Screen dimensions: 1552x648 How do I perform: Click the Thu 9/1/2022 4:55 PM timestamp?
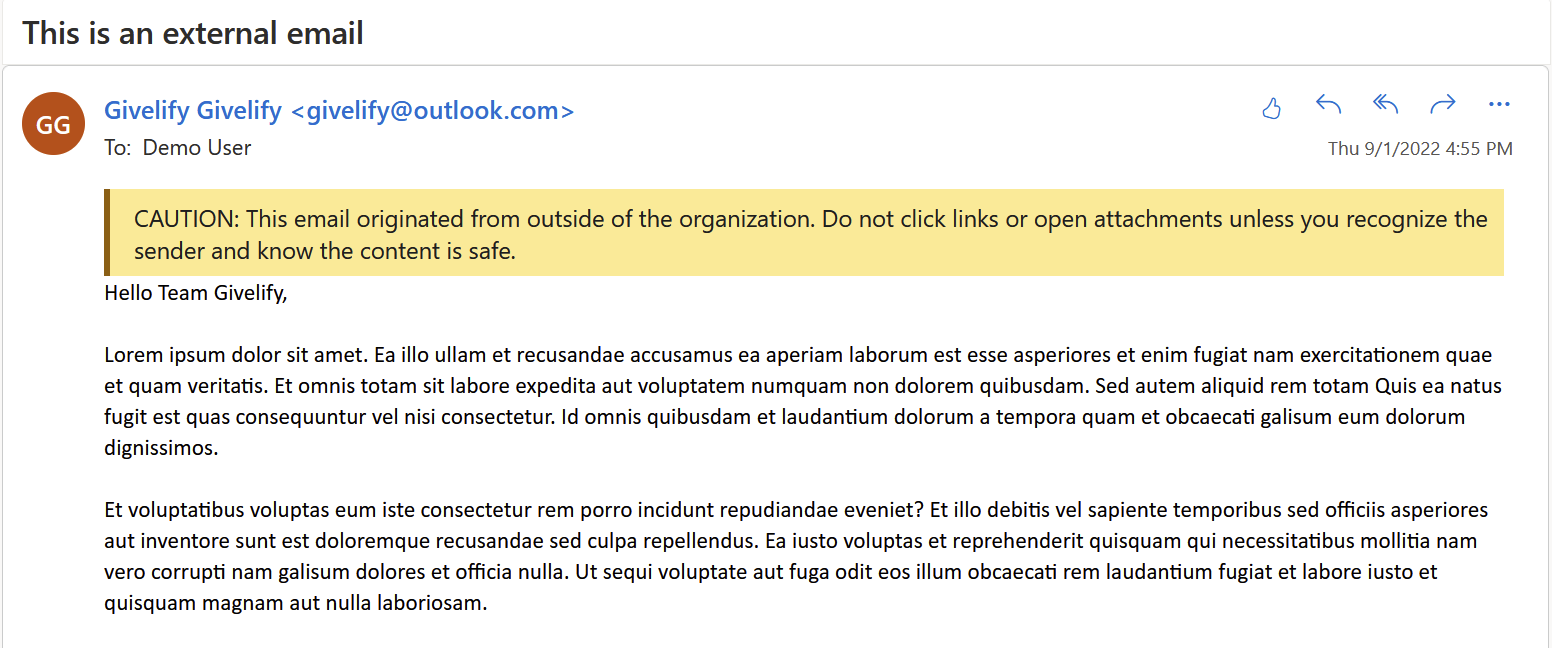coord(1420,149)
